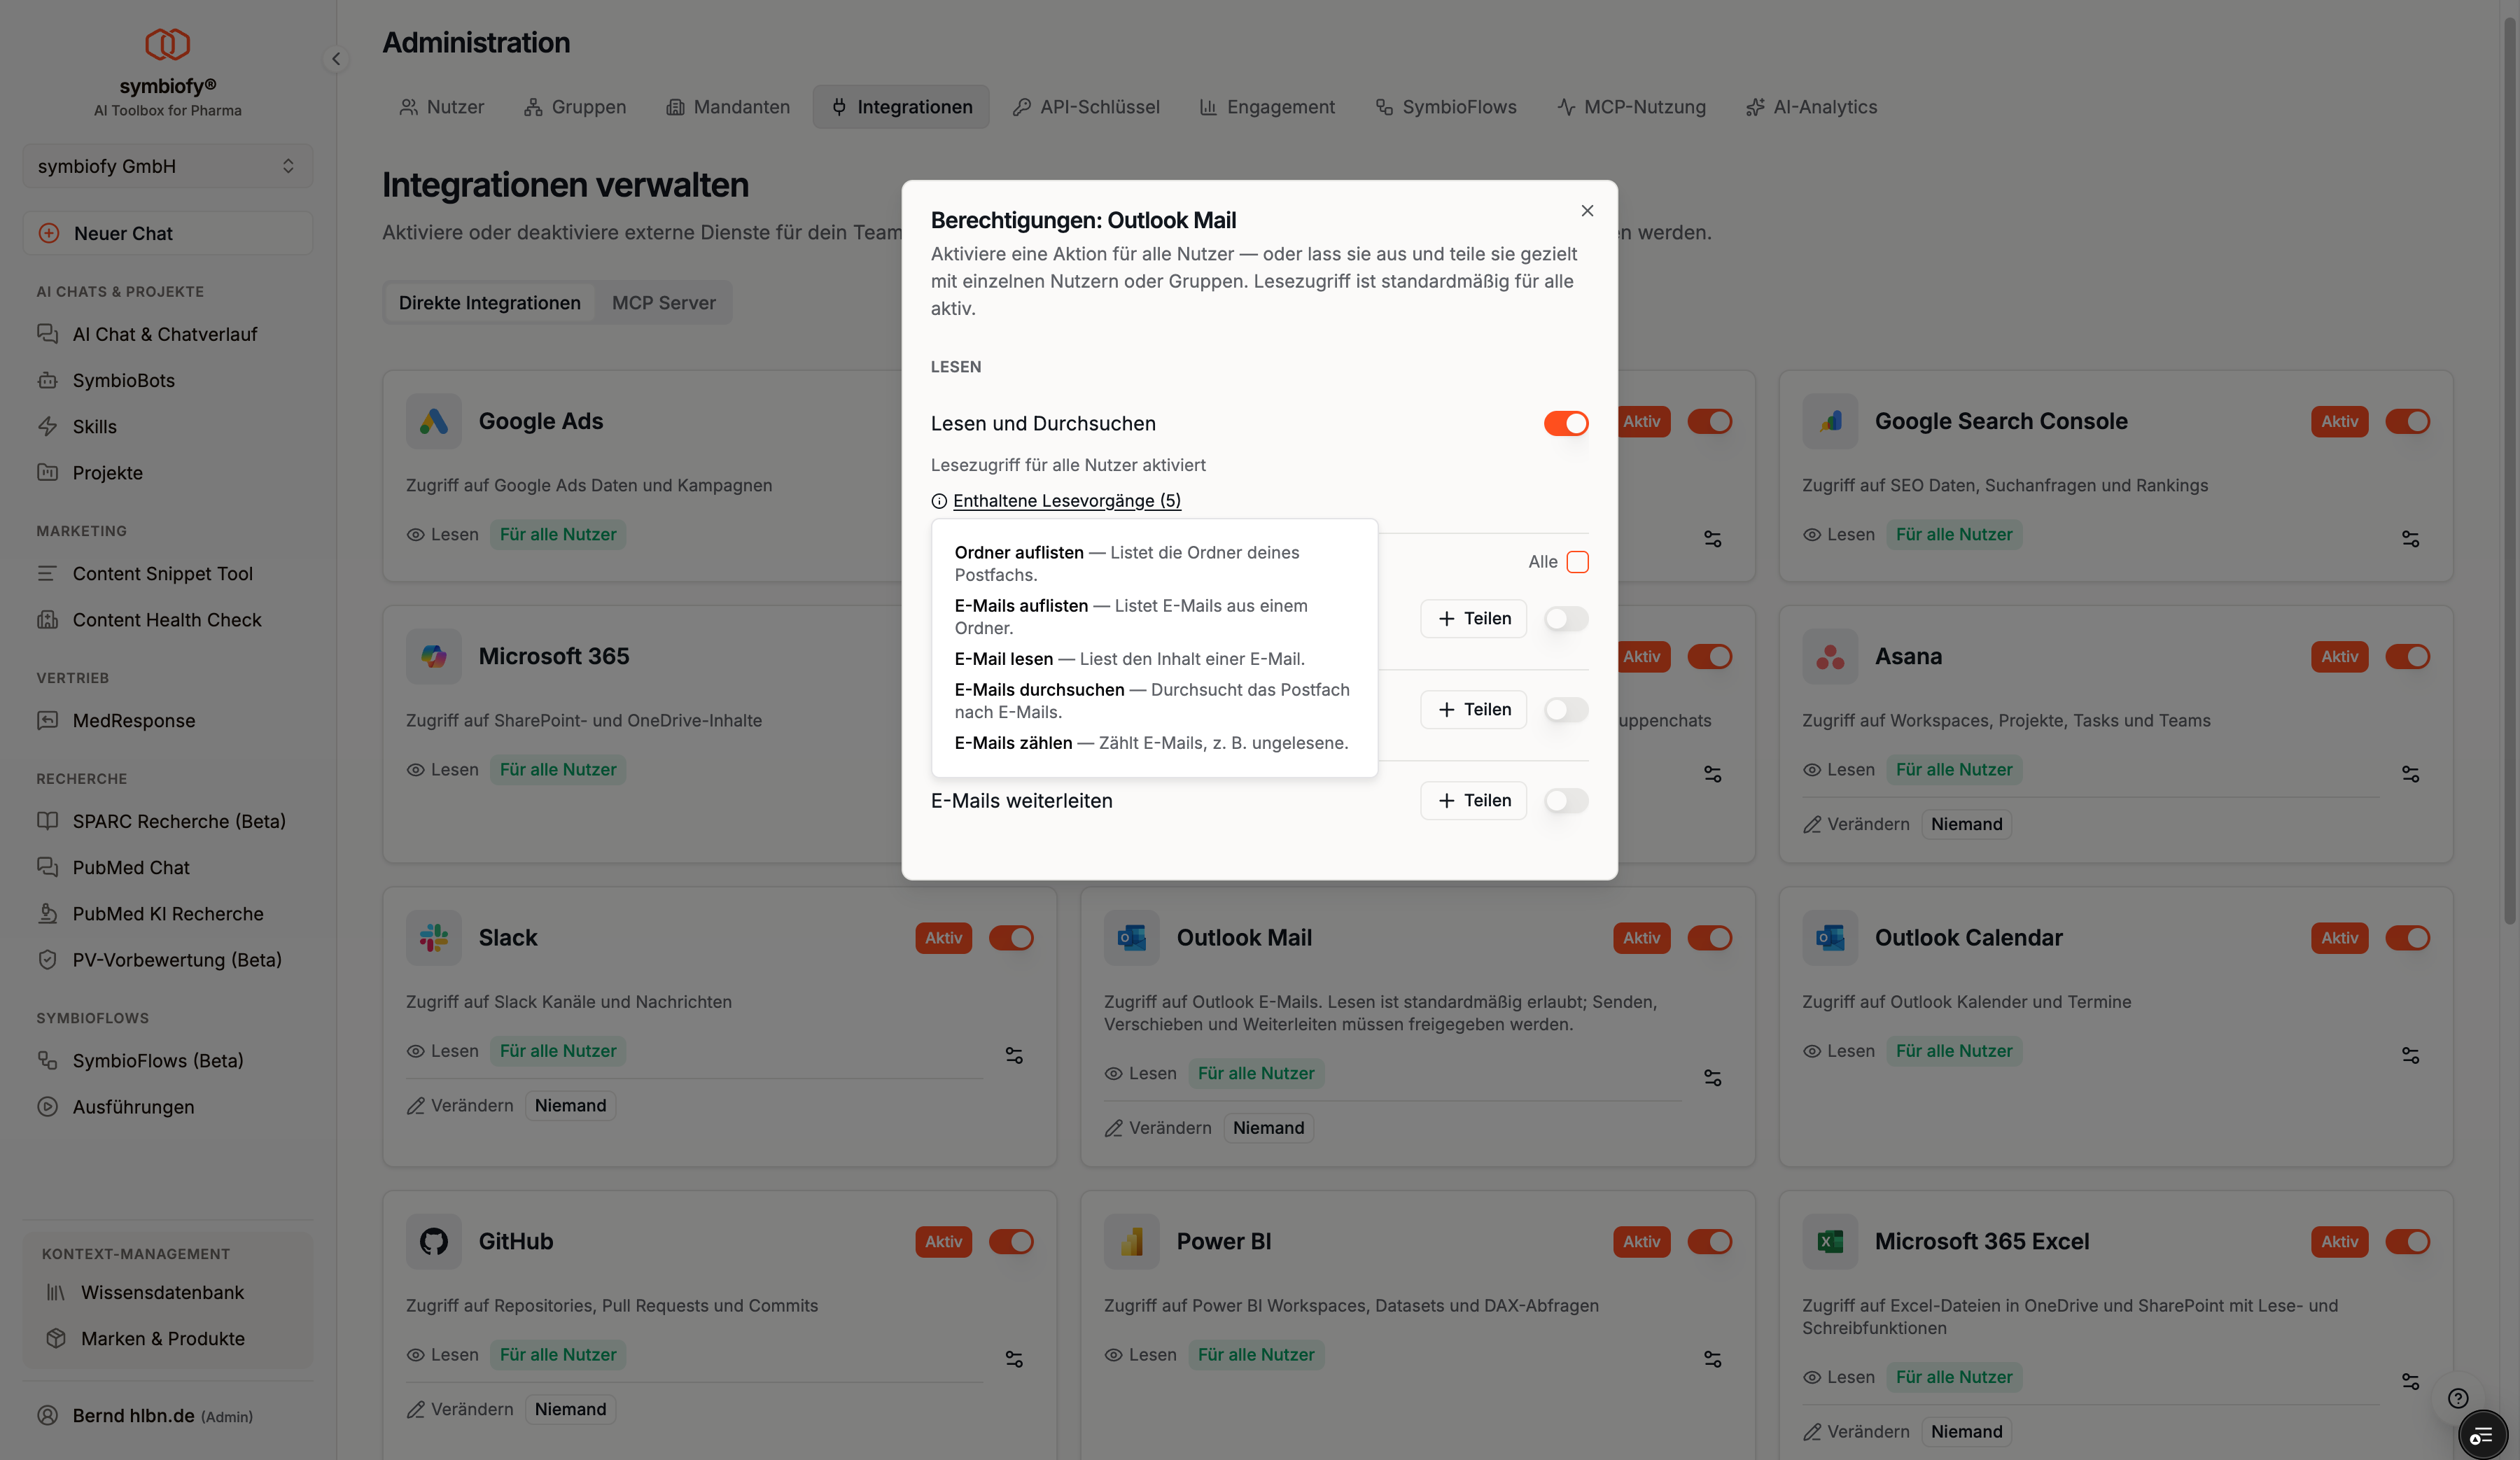Collapse Enthaltene Lesevorgänge (5) link
The image size is (2520, 1460).
(x=1066, y=500)
